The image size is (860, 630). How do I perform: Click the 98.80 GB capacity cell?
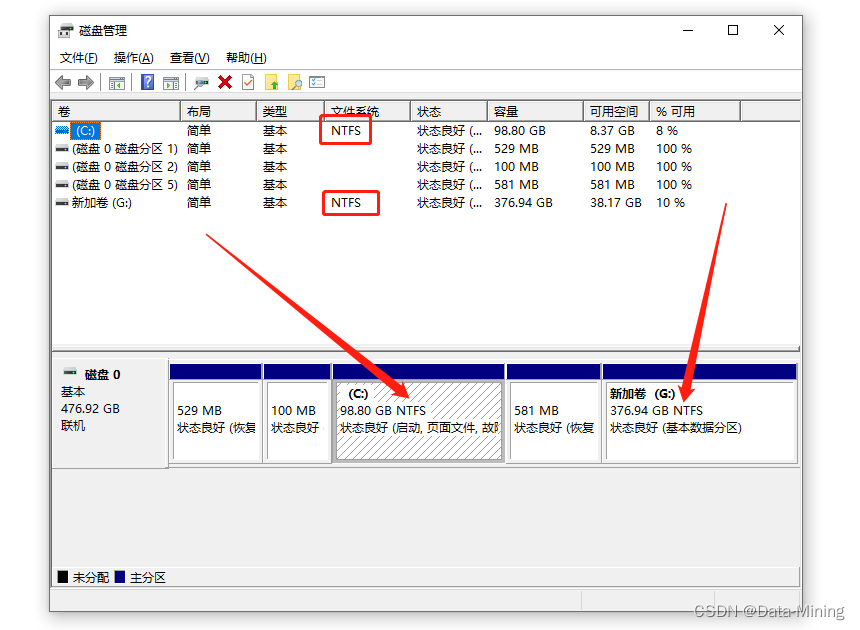coord(519,130)
